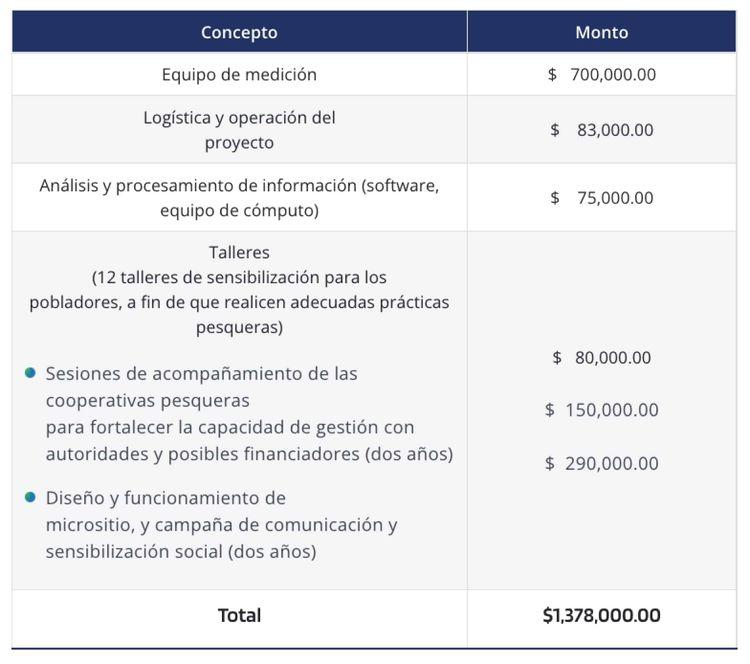Select the Equipo de medición cell

[x=239, y=74]
